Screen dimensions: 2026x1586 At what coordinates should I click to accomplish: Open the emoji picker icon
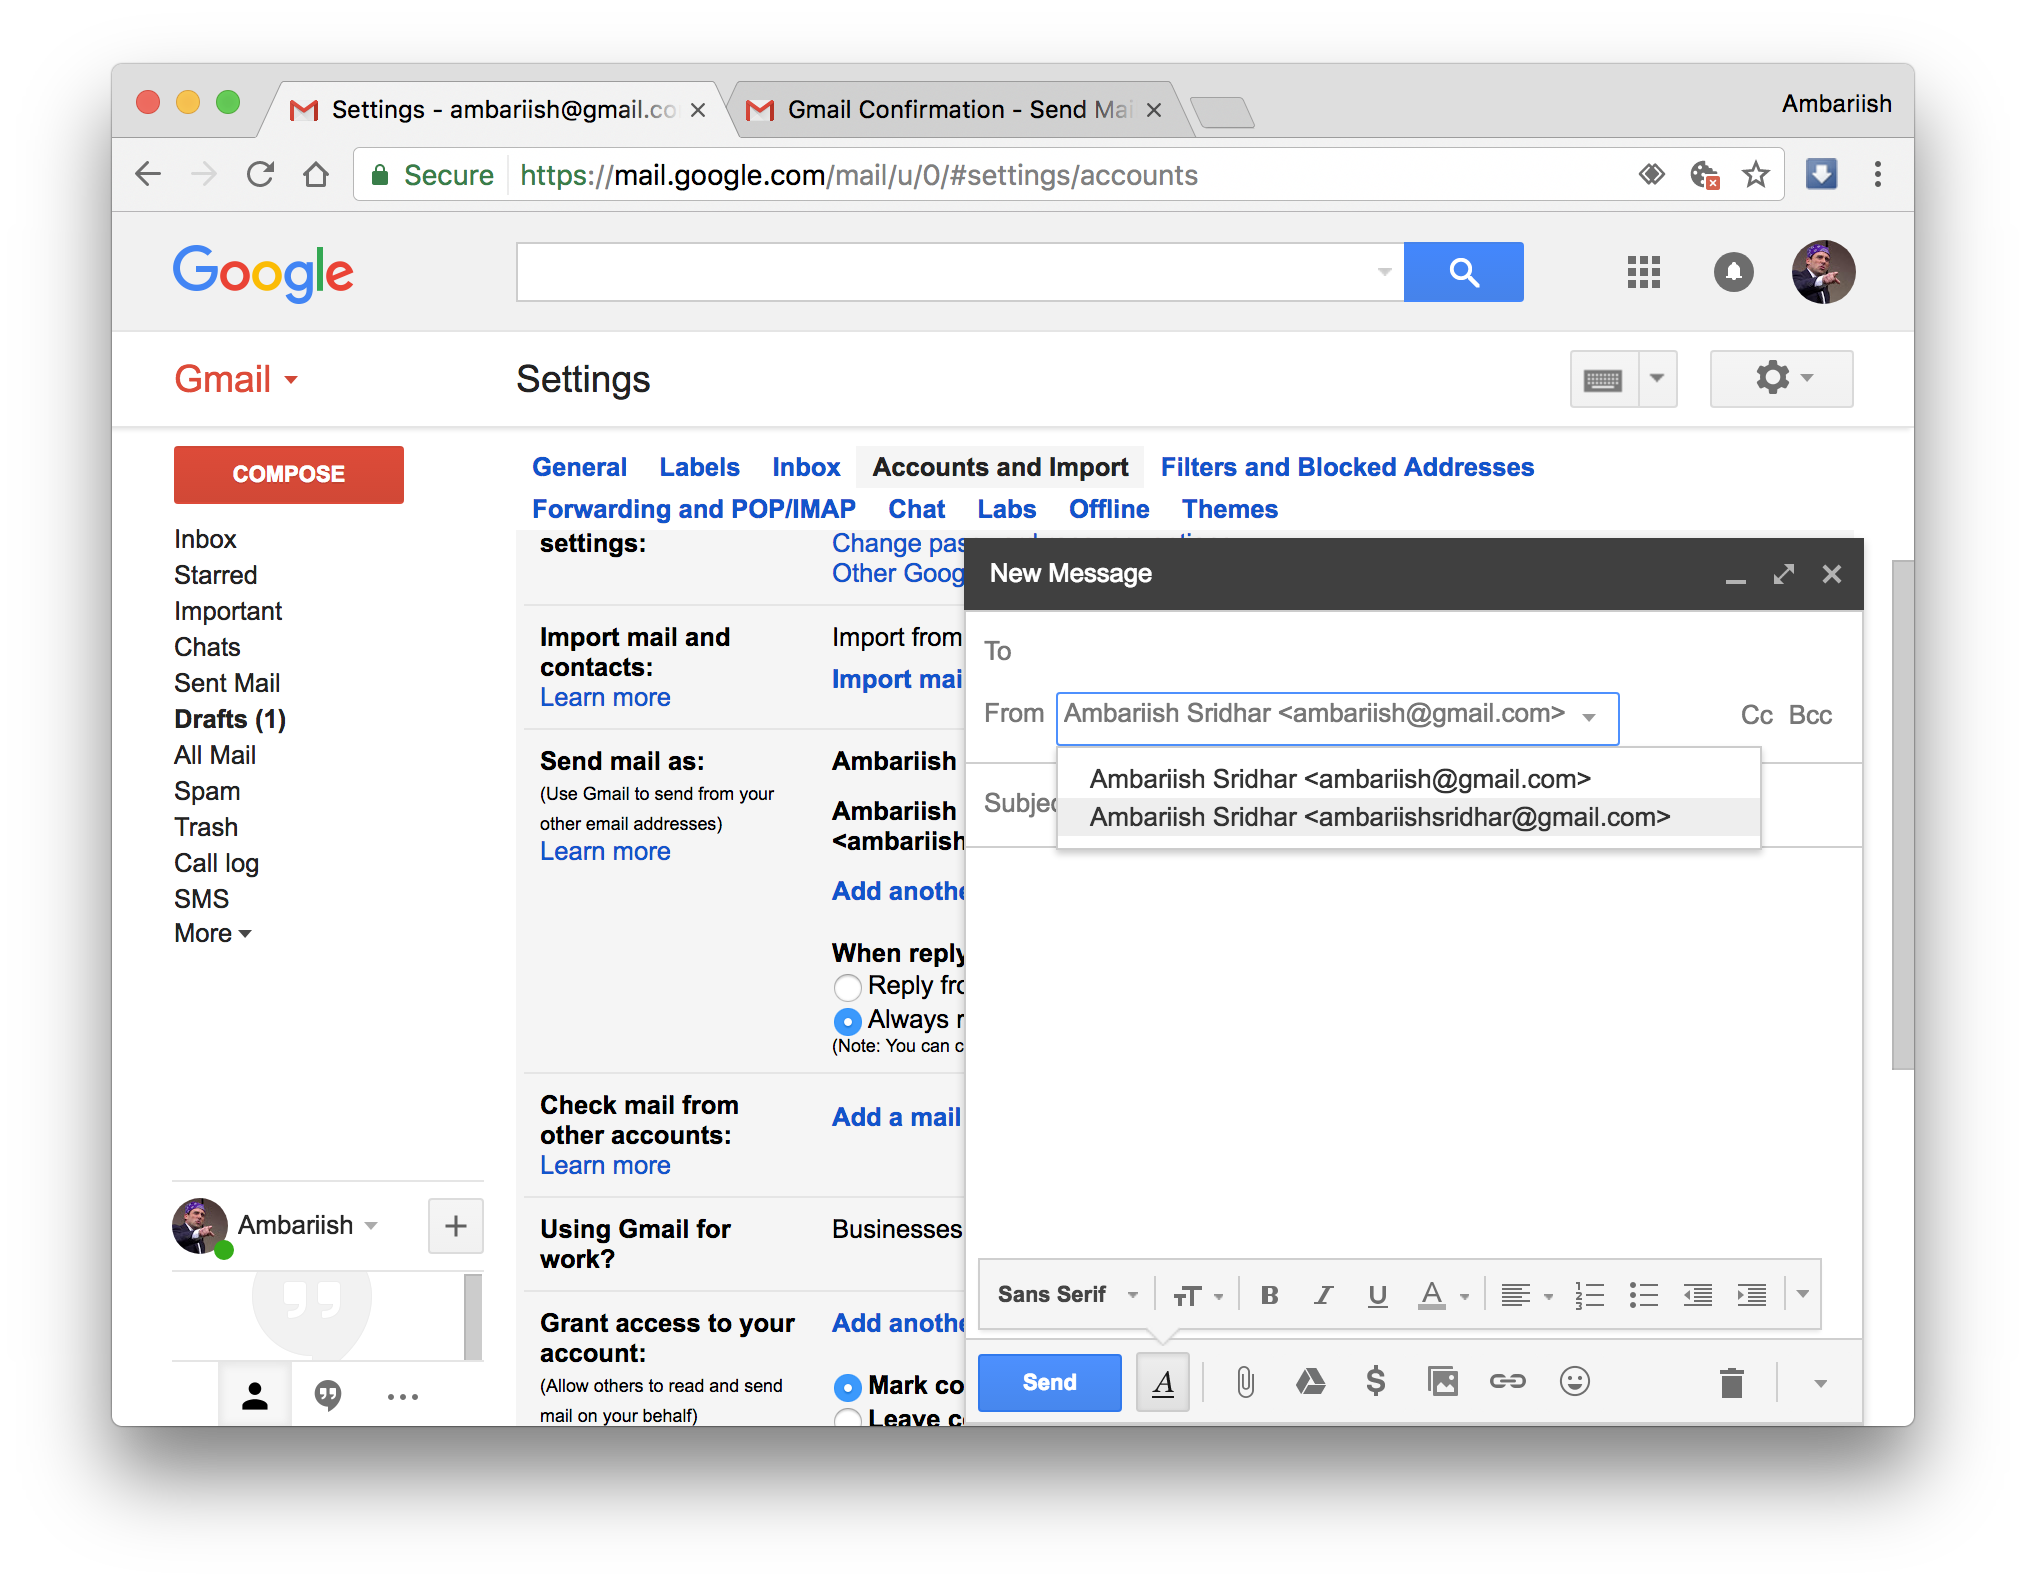tap(1574, 1382)
